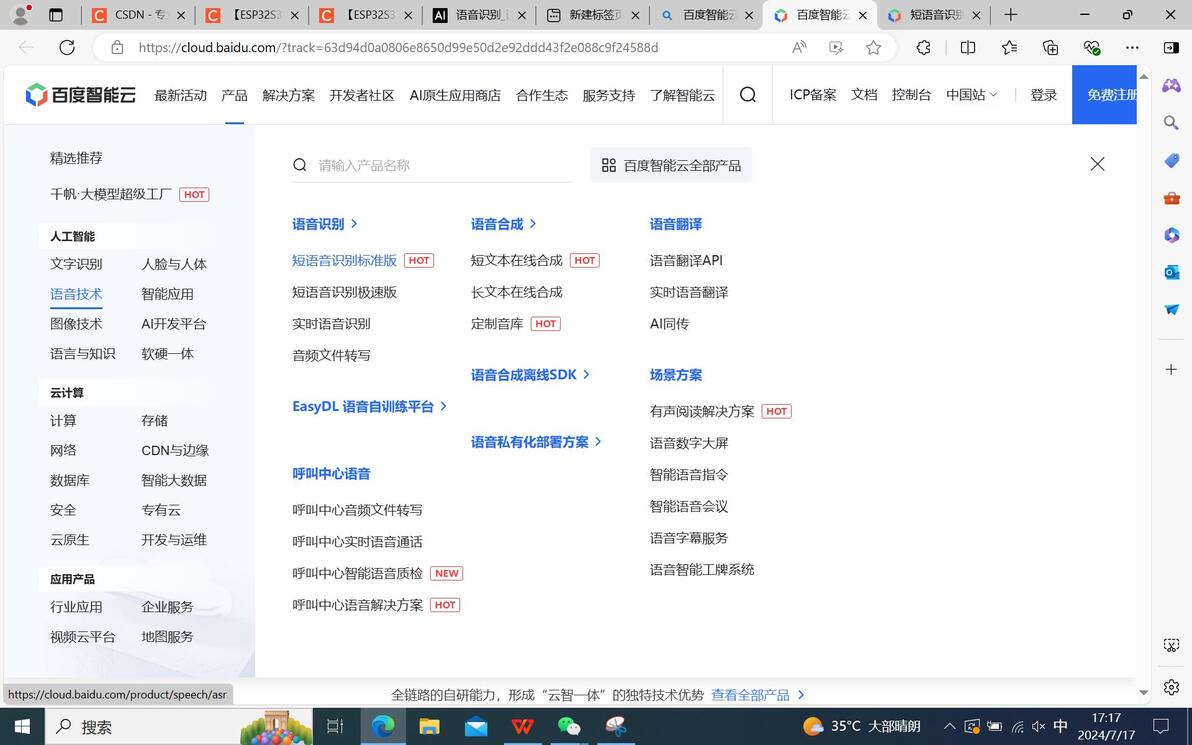Open the new tab plus button

[1010, 14]
